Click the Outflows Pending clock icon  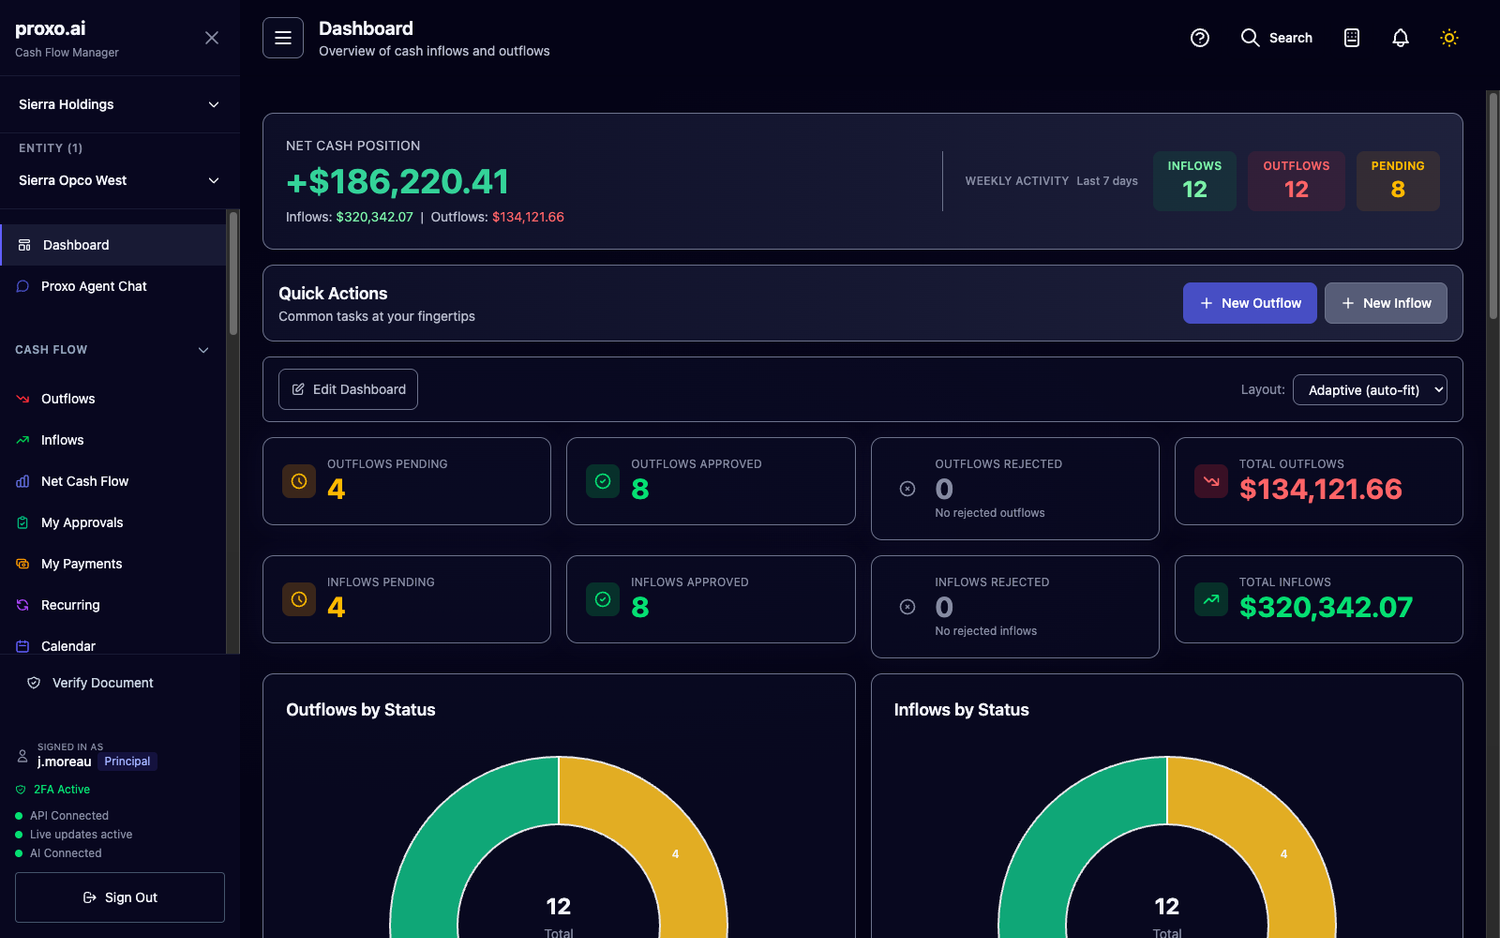[299, 481]
